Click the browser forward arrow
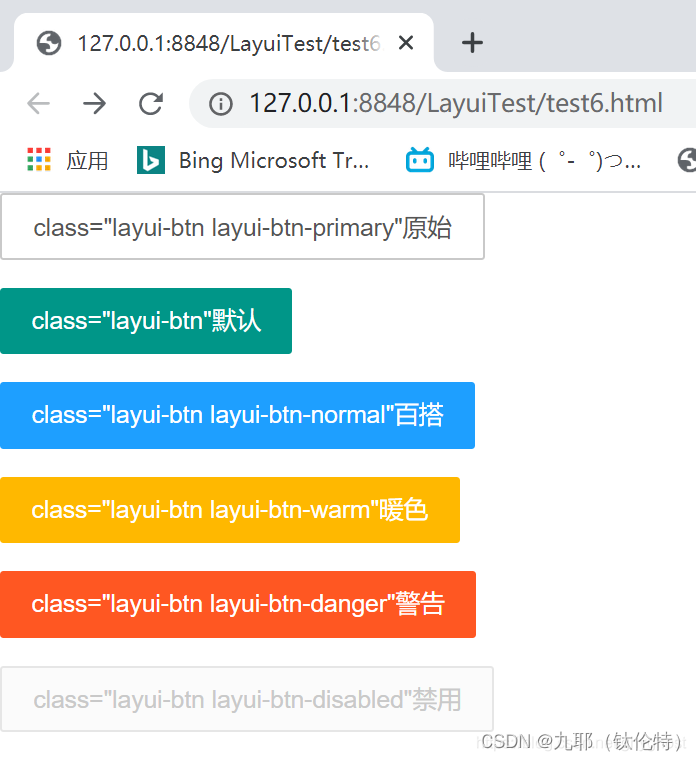The width and height of the screenshot is (696, 761). tap(94, 103)
